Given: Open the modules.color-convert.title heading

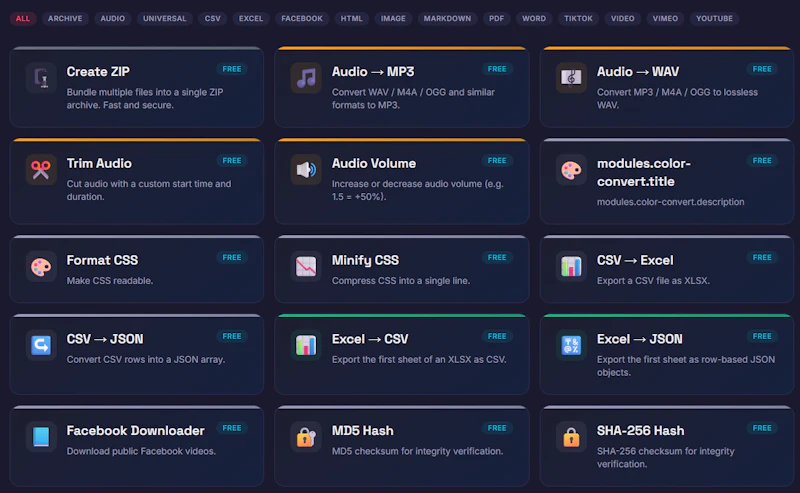Looking at the screenshot, I should tap(644, 172).
